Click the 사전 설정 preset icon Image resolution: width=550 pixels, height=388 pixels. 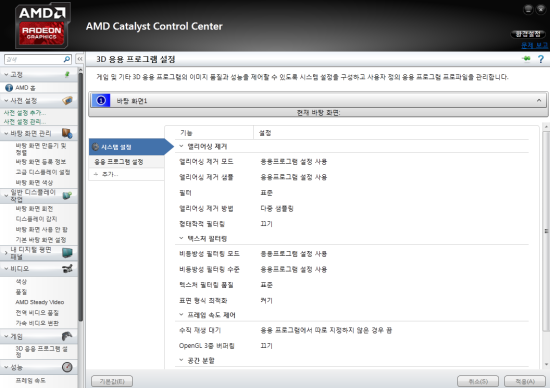click(x=67, y=101)
